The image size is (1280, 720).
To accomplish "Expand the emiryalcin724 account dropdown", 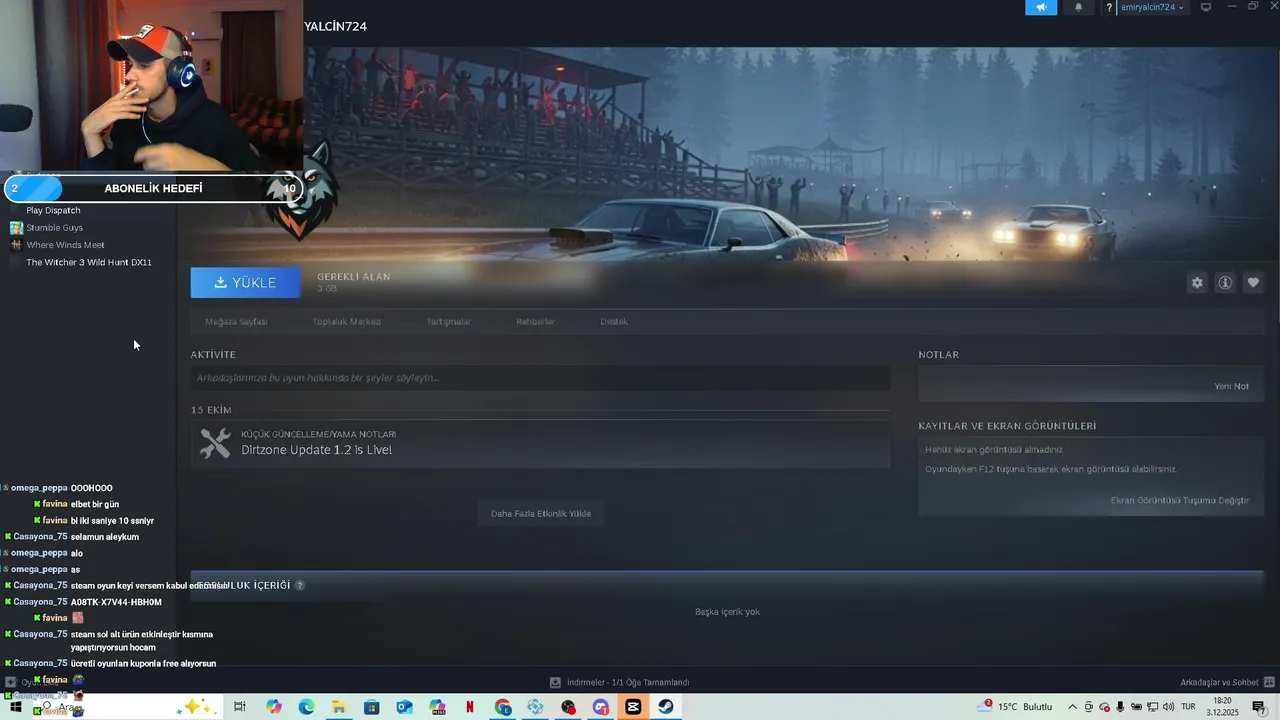I will point(1152,7).
